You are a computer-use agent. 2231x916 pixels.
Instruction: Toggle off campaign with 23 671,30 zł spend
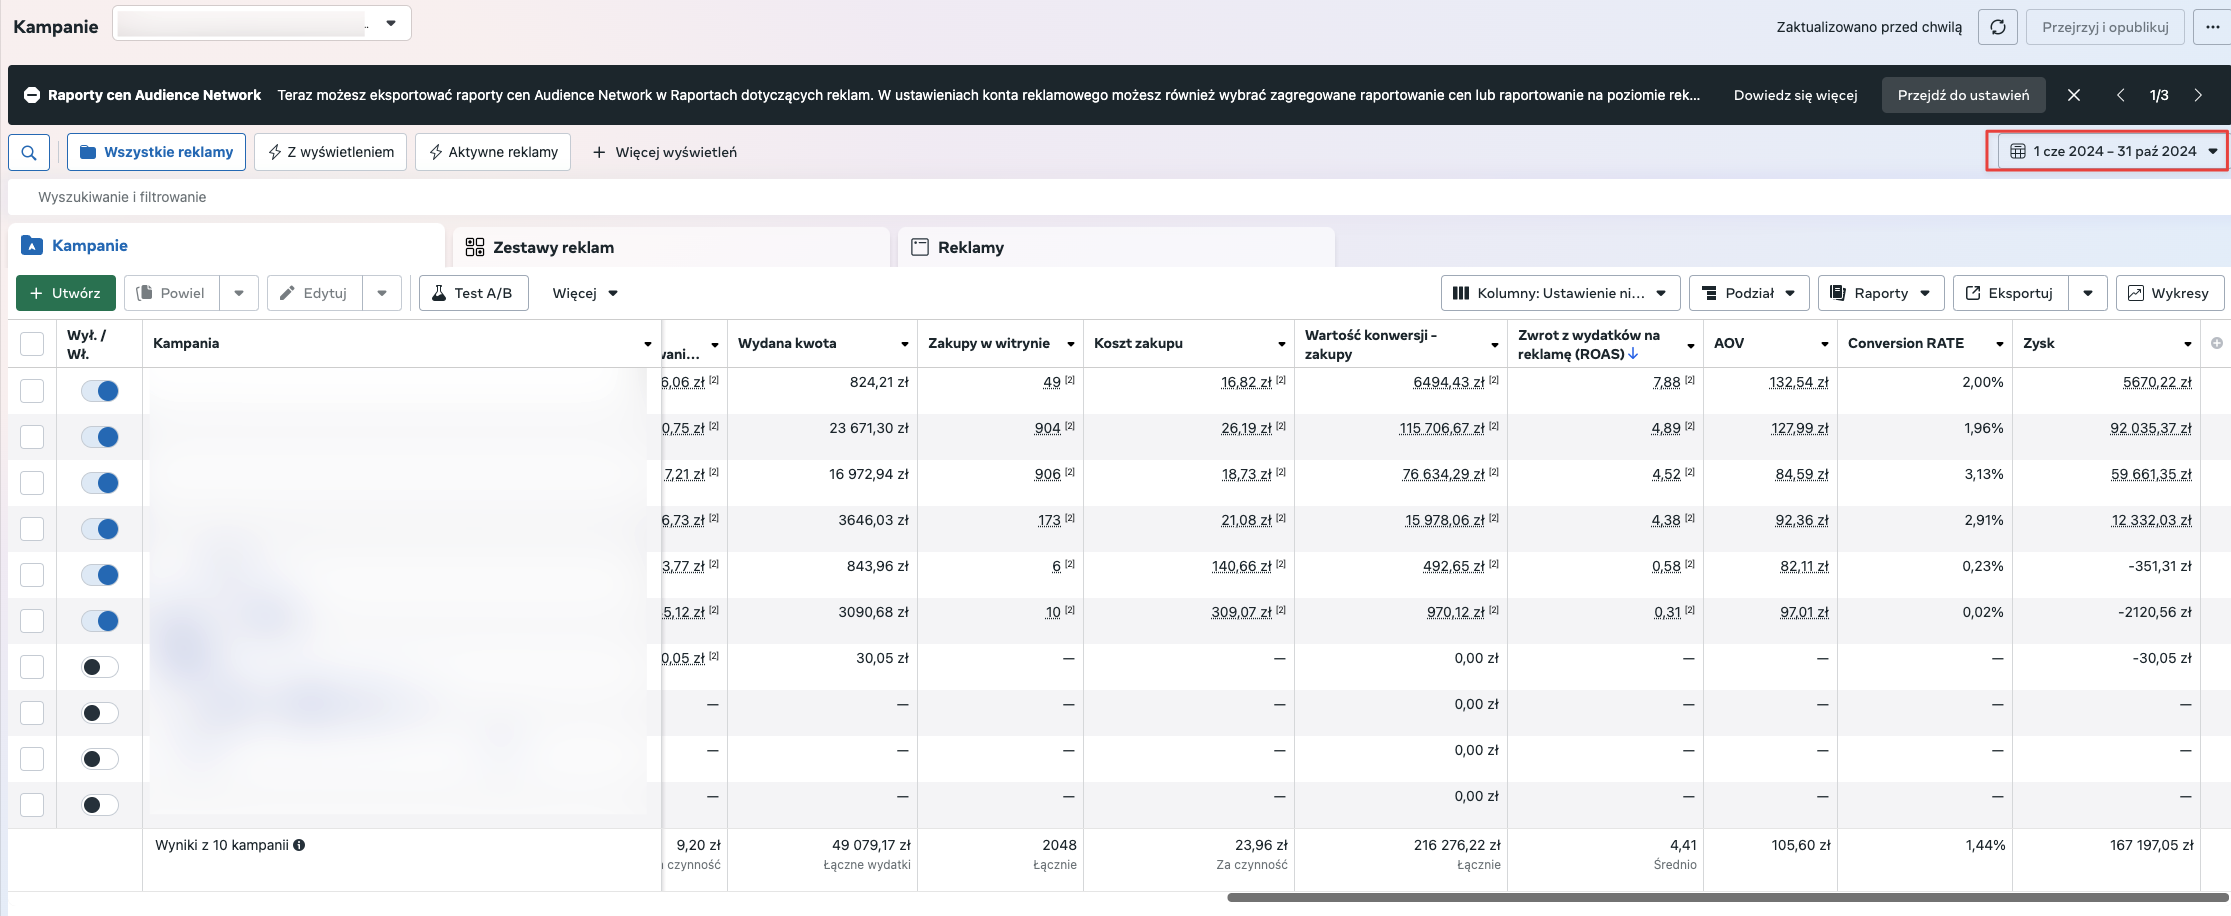(100, 437)
